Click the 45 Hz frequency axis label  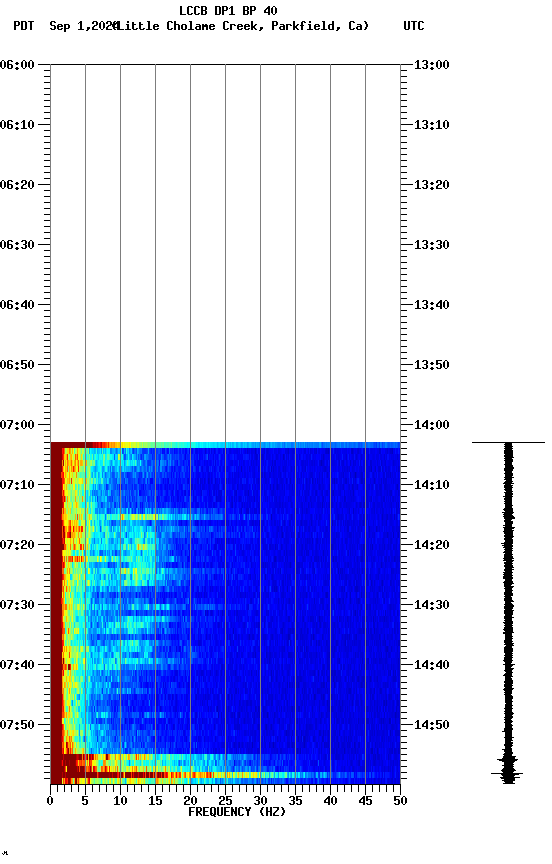click(x=365, y=801)
